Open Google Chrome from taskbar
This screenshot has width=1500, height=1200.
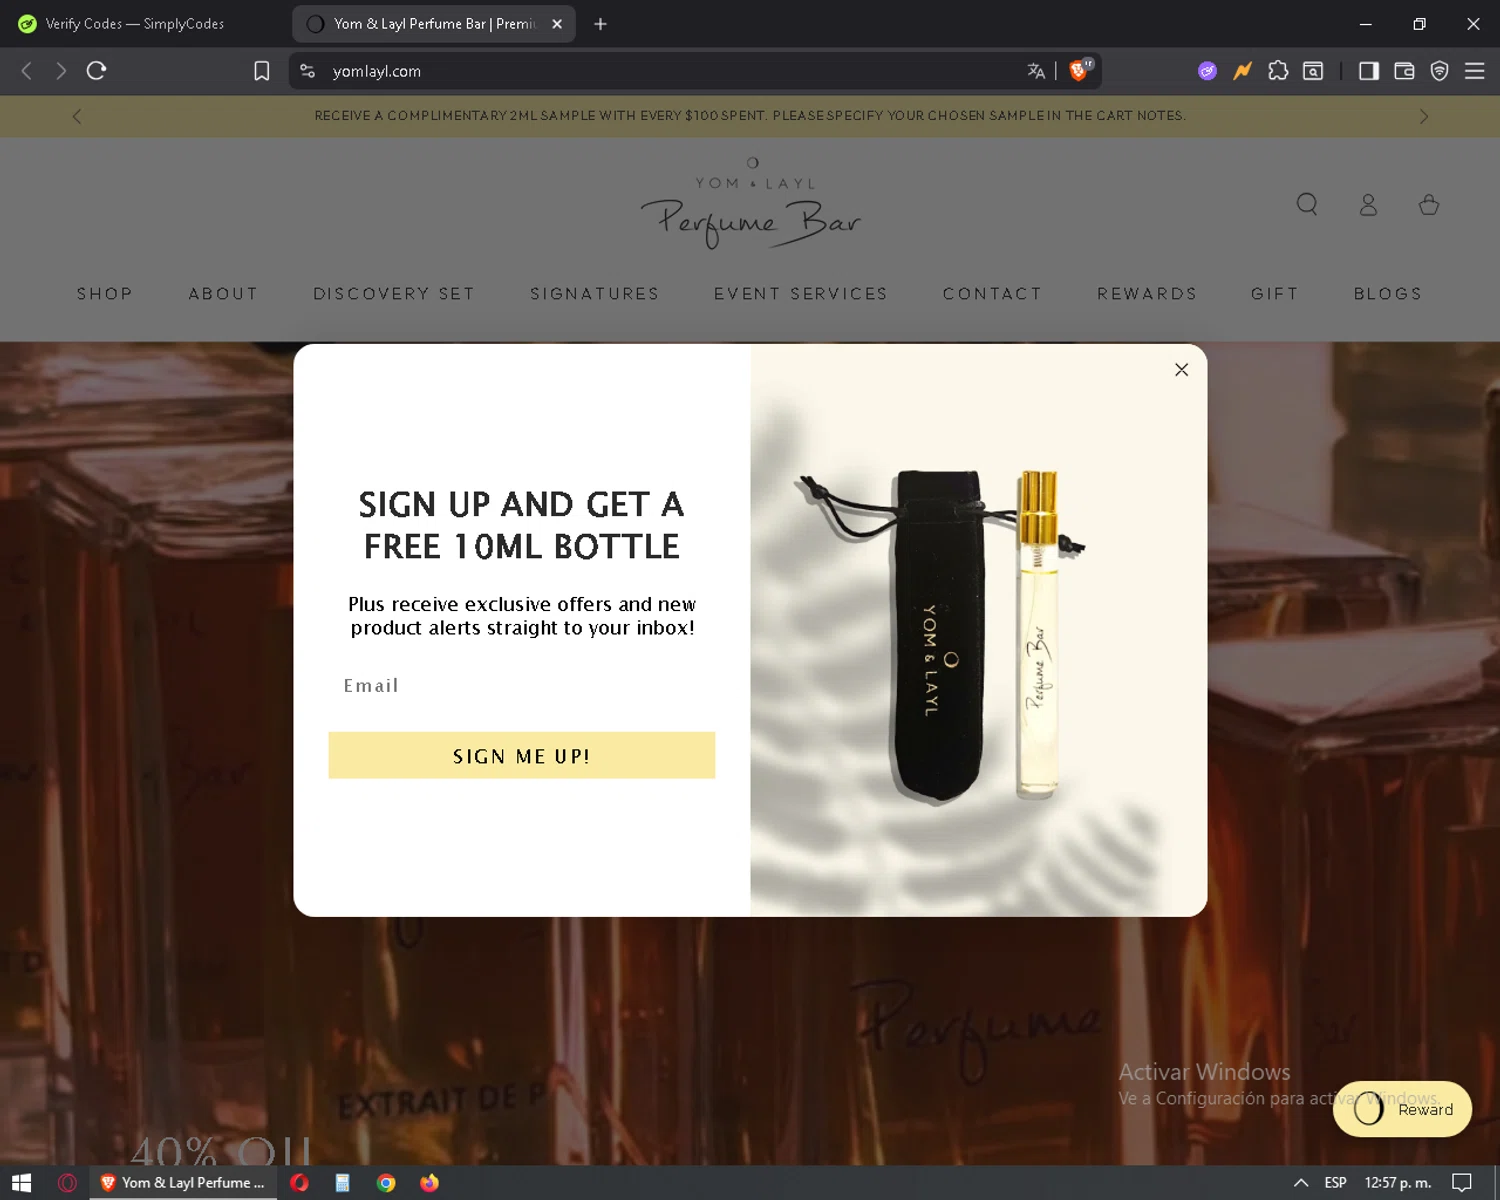(386, 1183)
